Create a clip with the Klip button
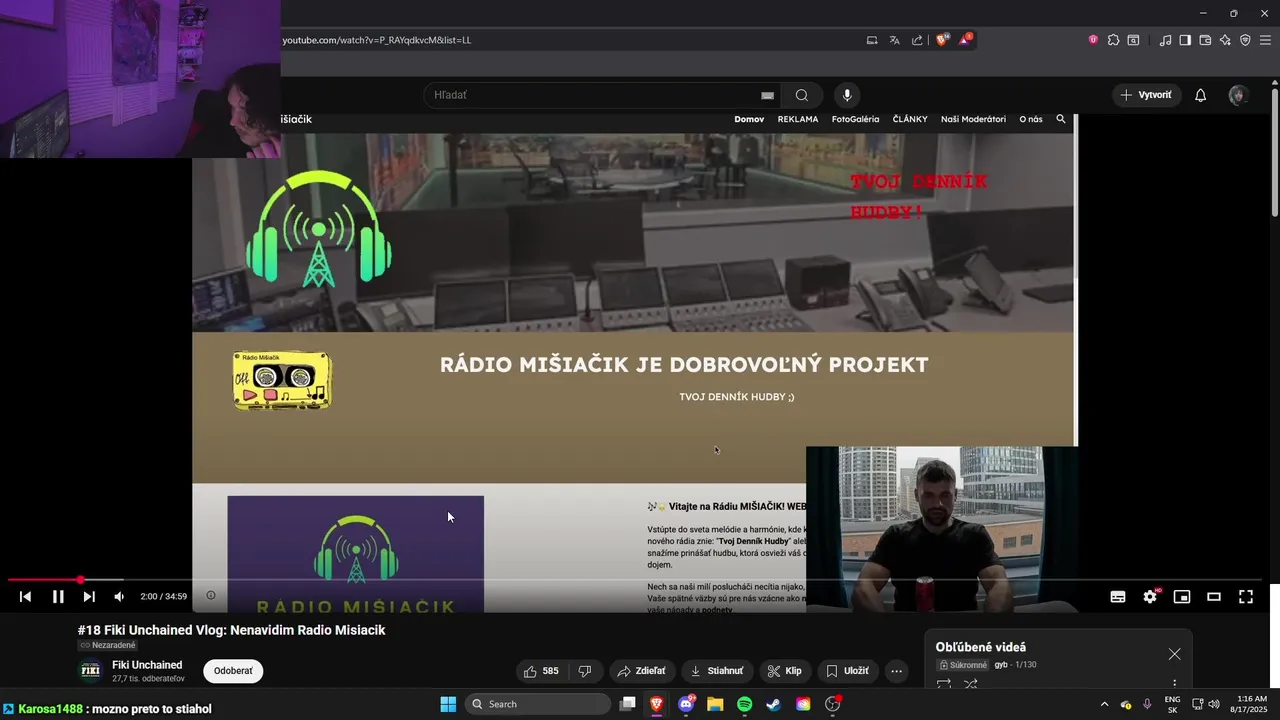The height and width of the screenshot is (720, 1280). coord(784,671)
